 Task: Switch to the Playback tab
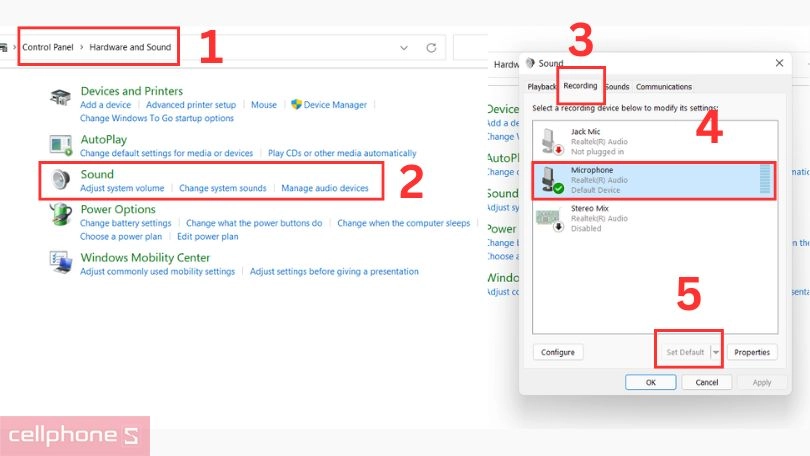(542, 87)
